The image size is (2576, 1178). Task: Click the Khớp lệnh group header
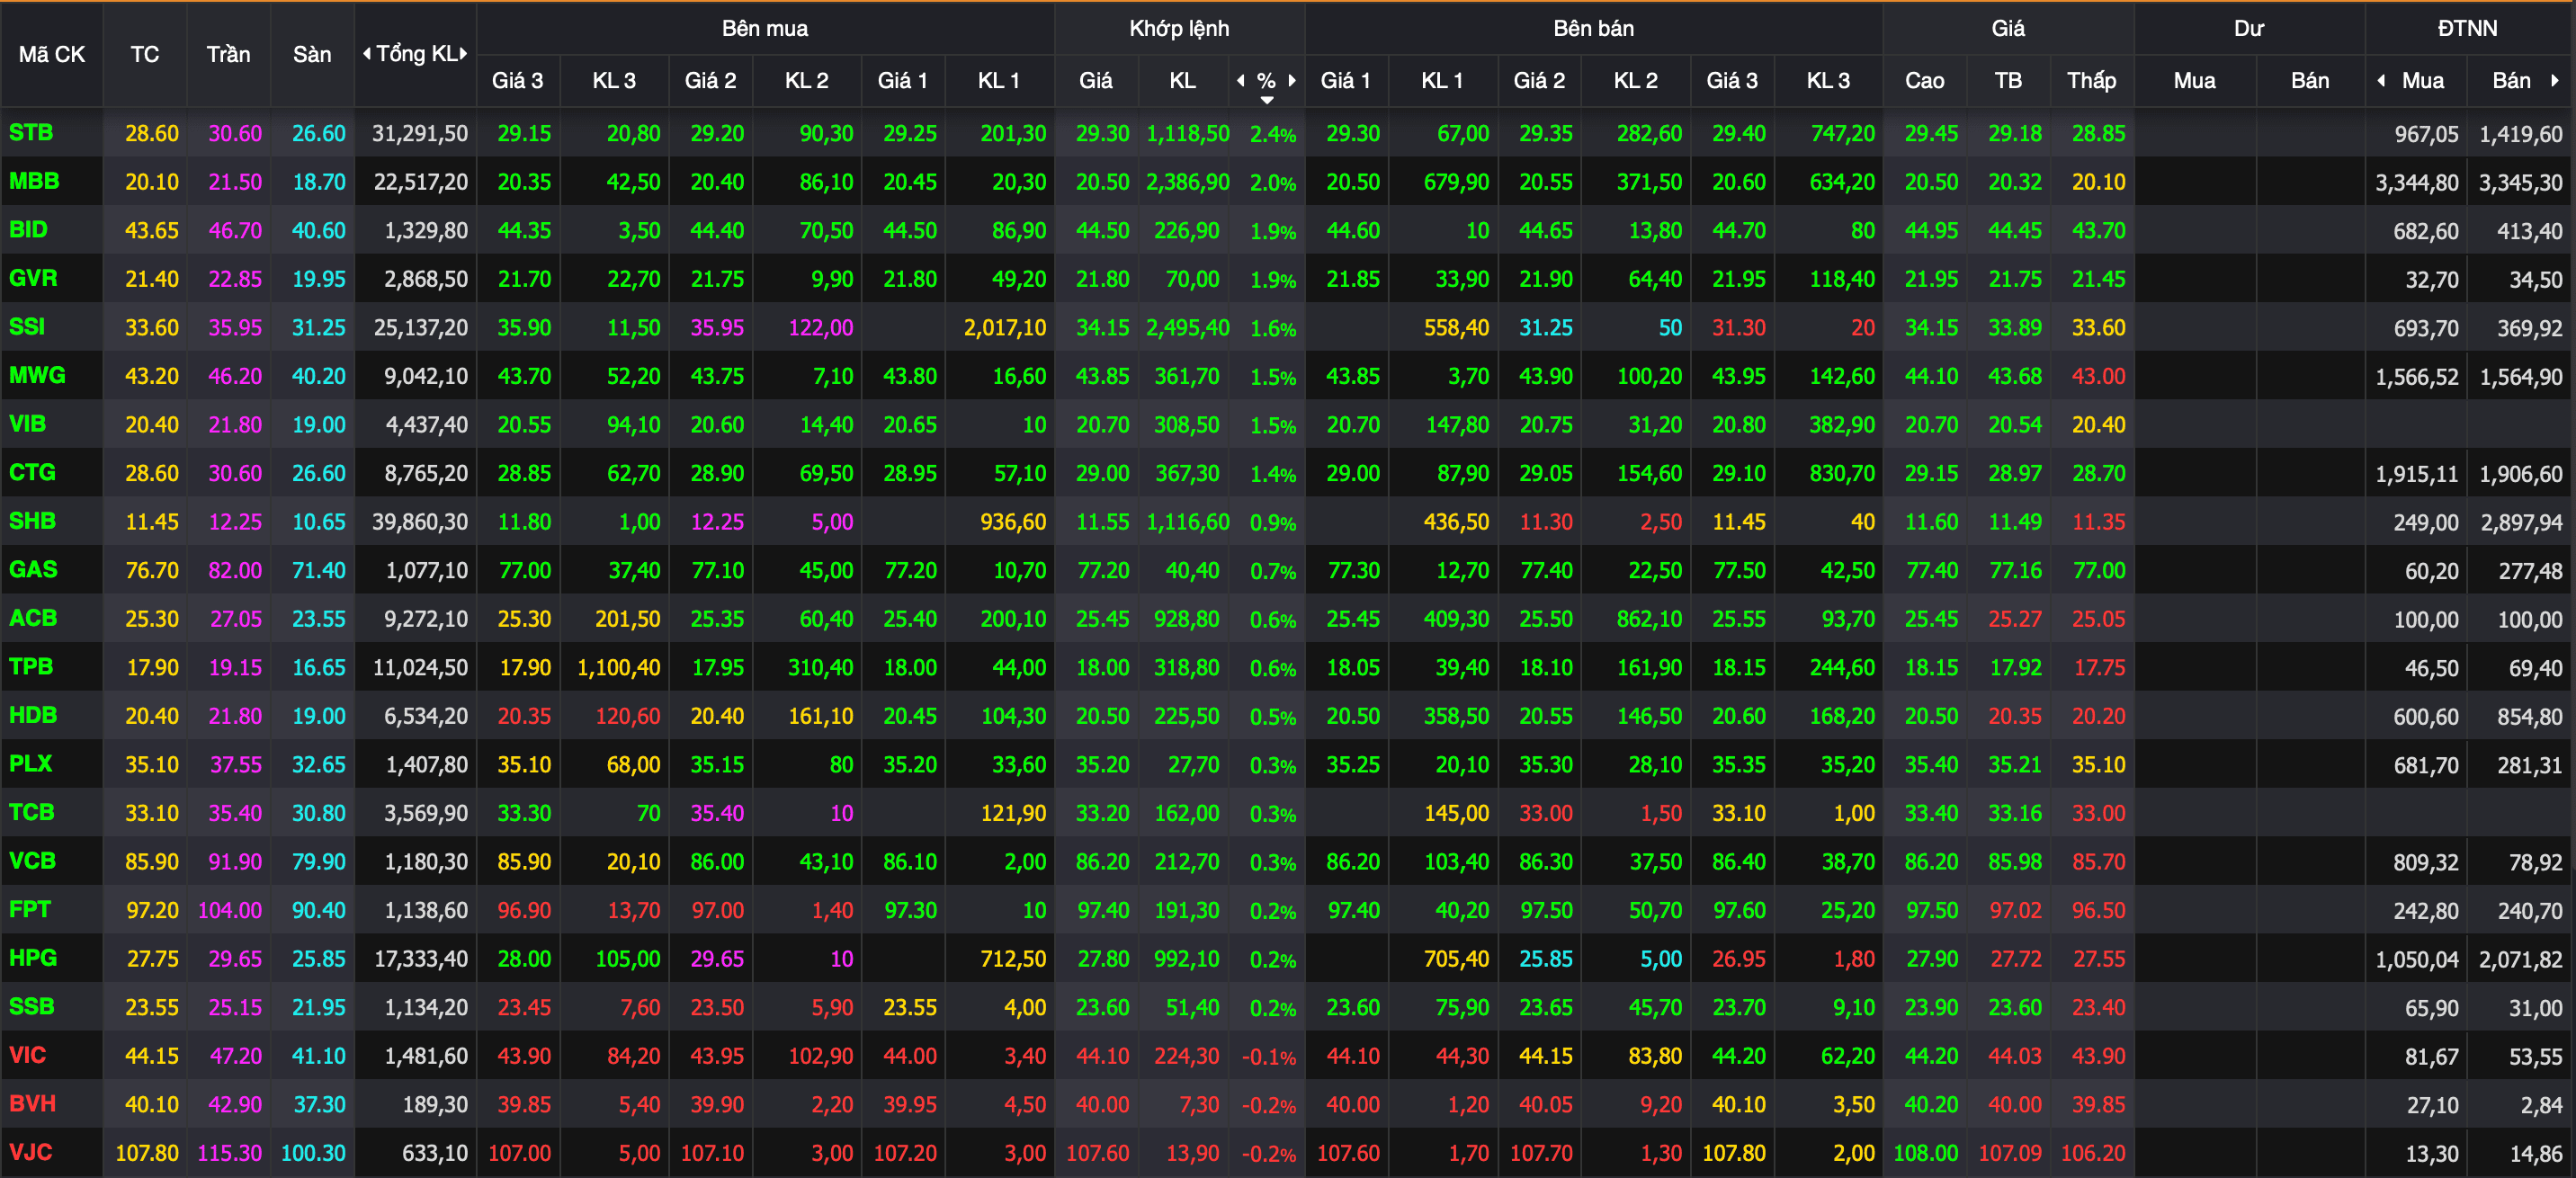click(1180, 28)
